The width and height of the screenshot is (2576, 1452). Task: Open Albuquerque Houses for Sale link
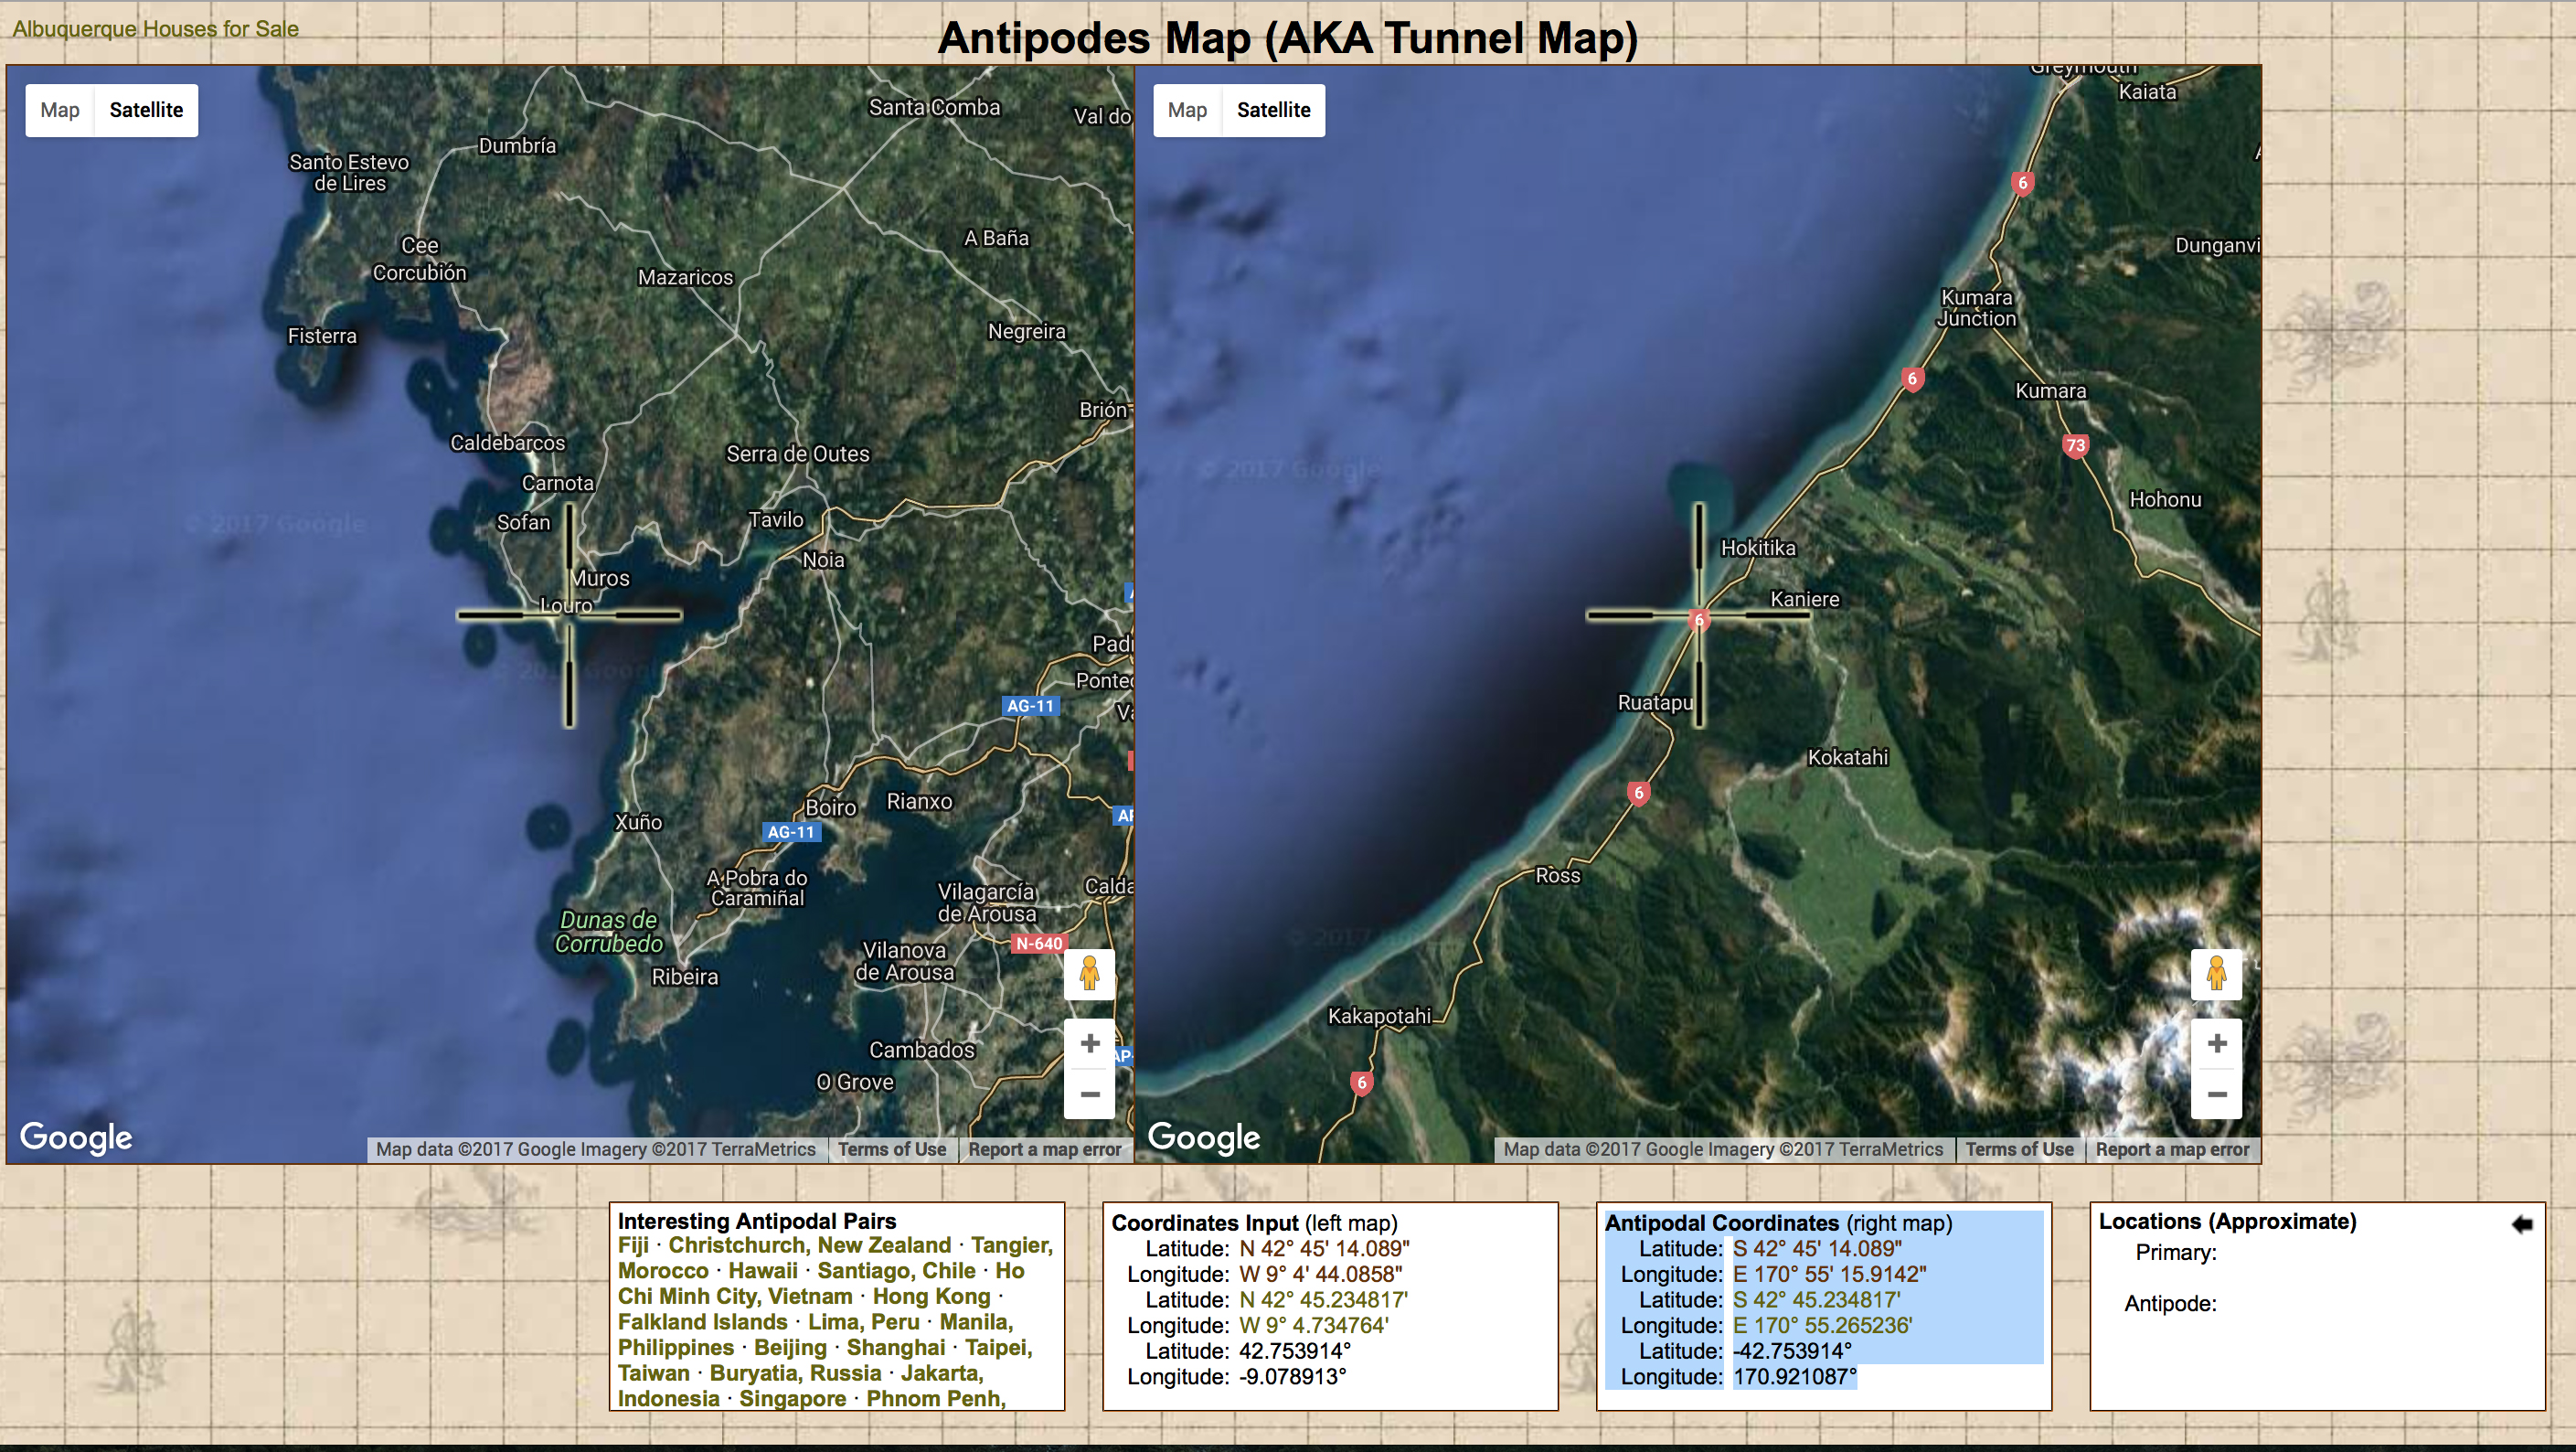coord(155,29)
